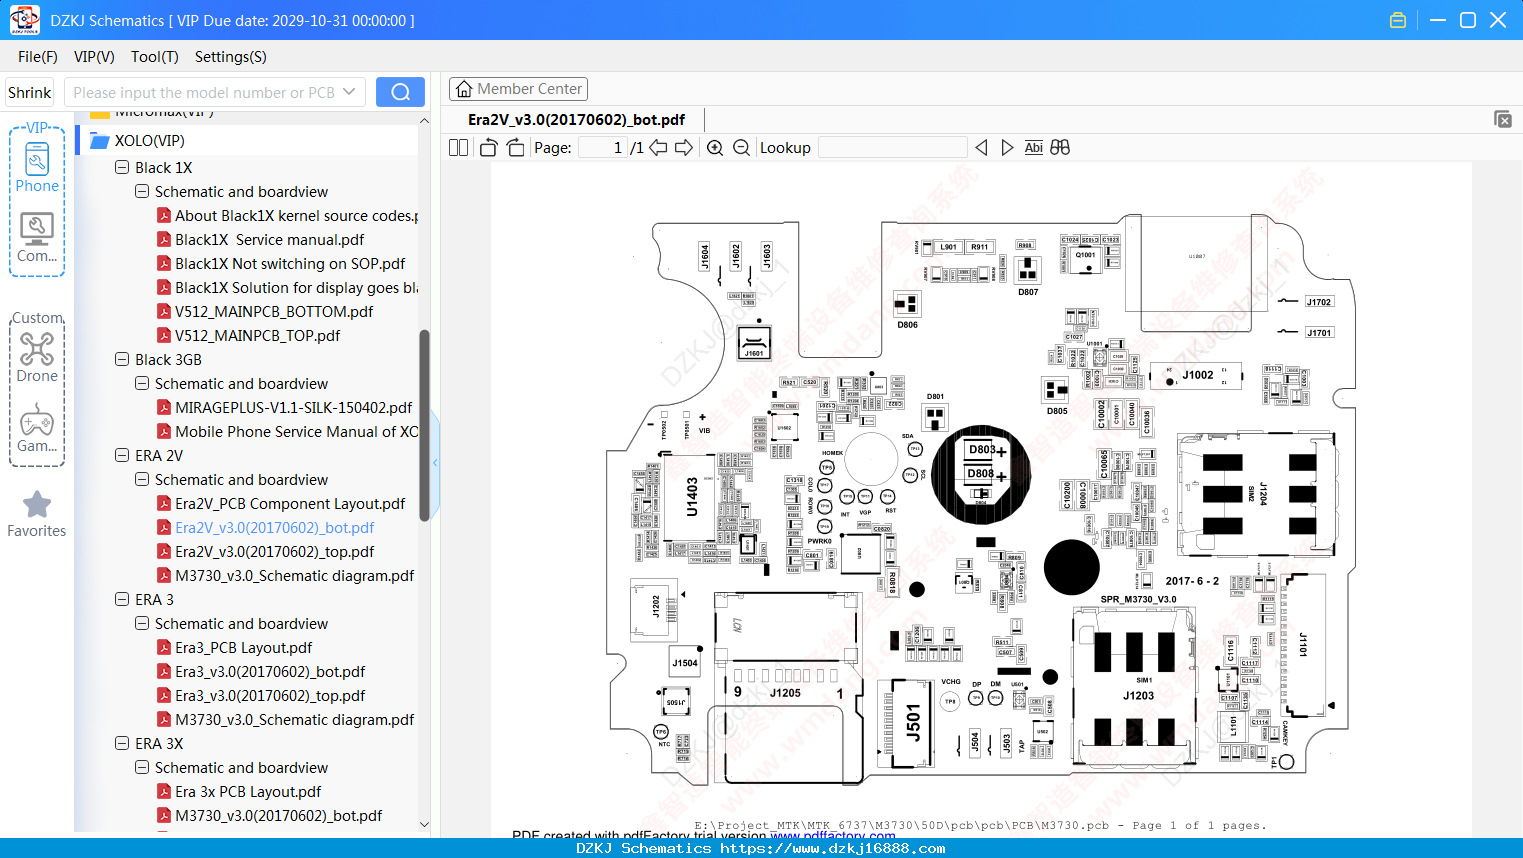Open Era2V_PCB Component Layout.pdf

(290, 504)
